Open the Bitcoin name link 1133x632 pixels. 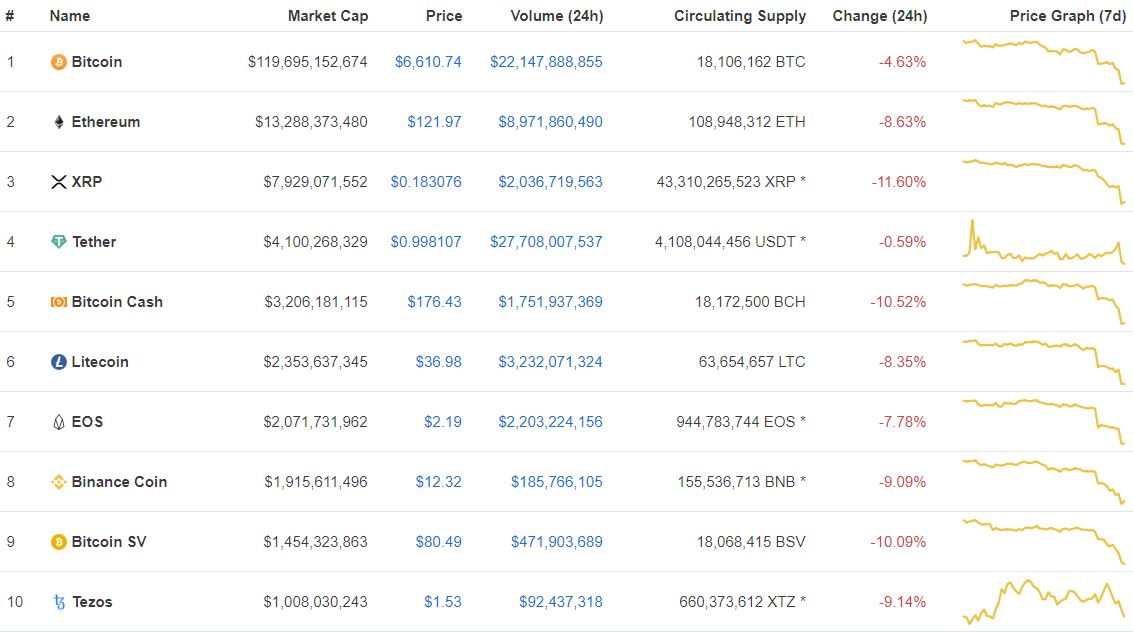[x=97, y=62]
